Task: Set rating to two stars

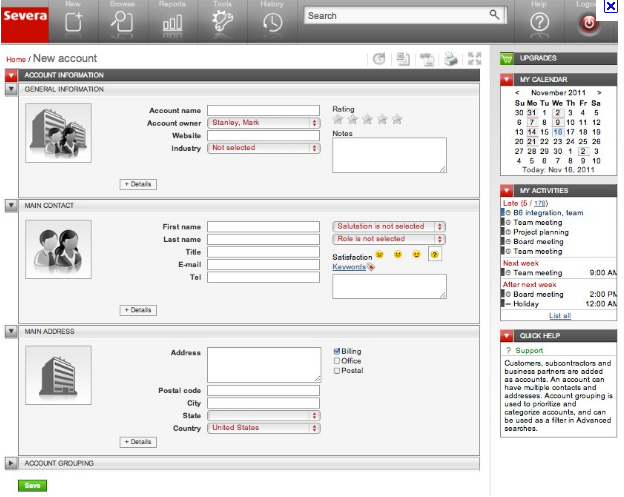Action: click(x=353, y=119)
